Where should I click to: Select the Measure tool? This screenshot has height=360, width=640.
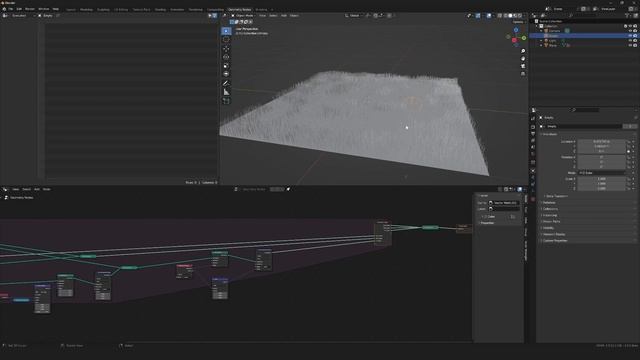(x=226, y=92)
